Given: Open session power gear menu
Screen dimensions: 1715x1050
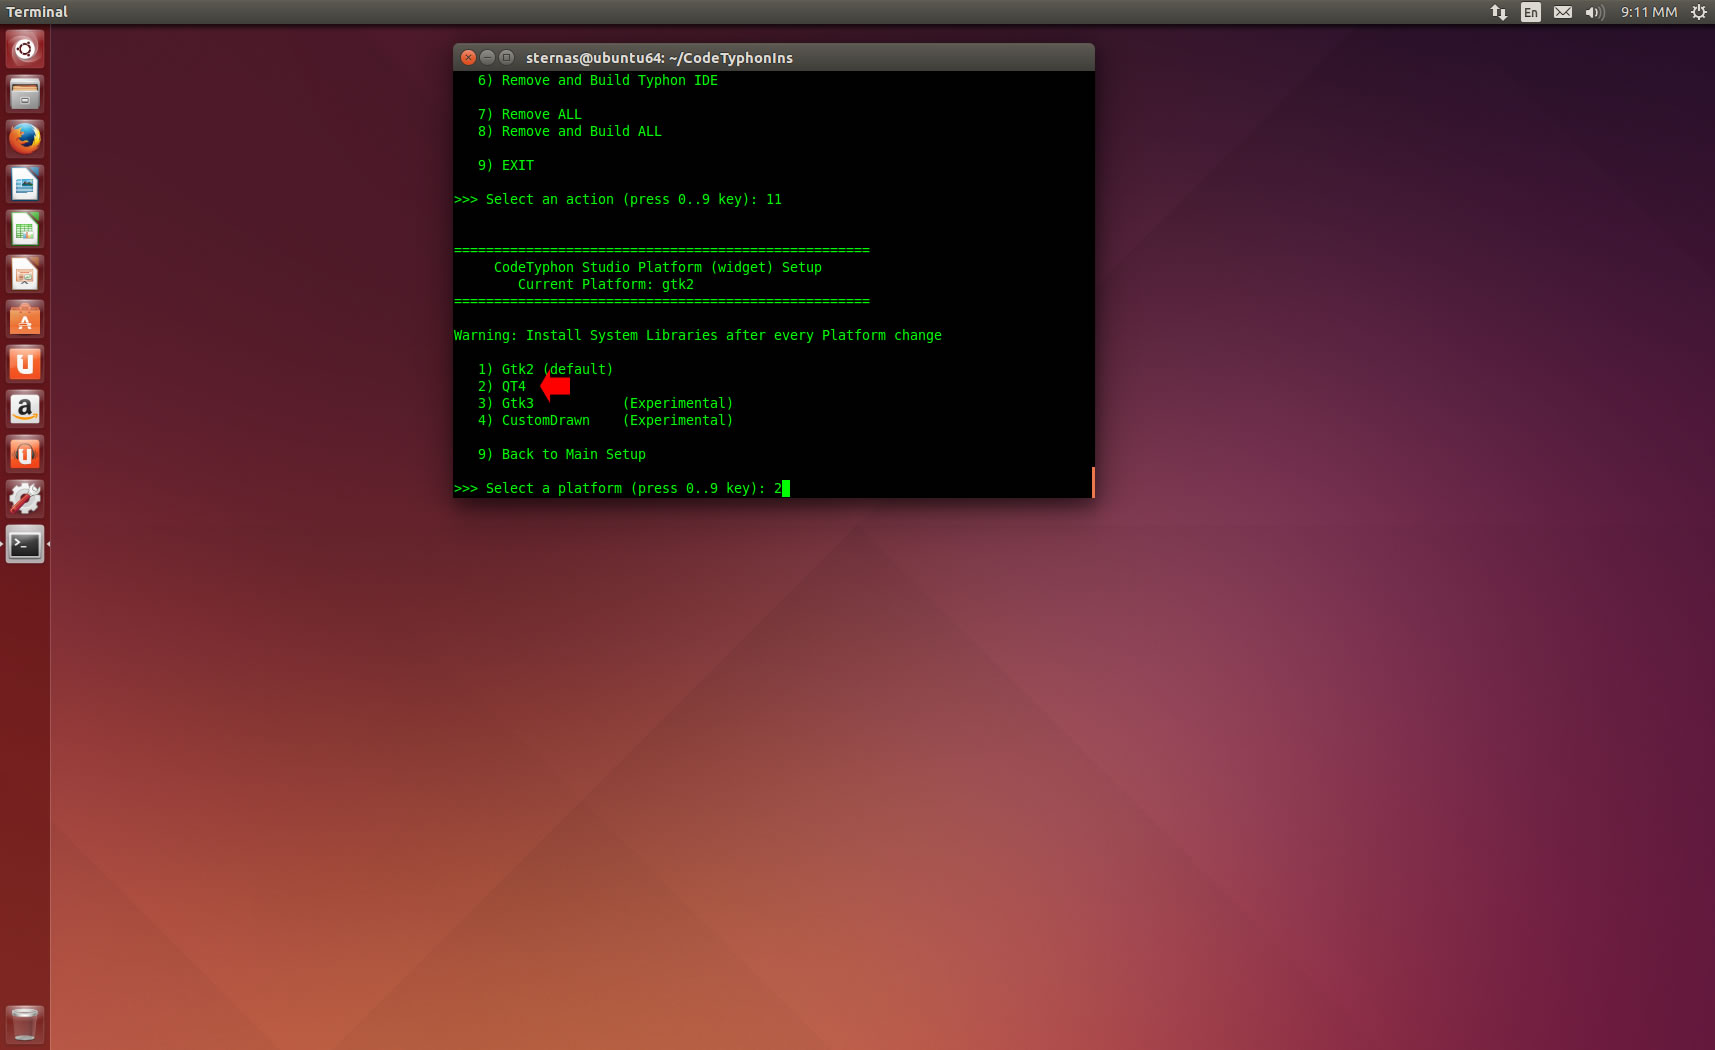Looking at the screenshot, I should [1698, 12].
